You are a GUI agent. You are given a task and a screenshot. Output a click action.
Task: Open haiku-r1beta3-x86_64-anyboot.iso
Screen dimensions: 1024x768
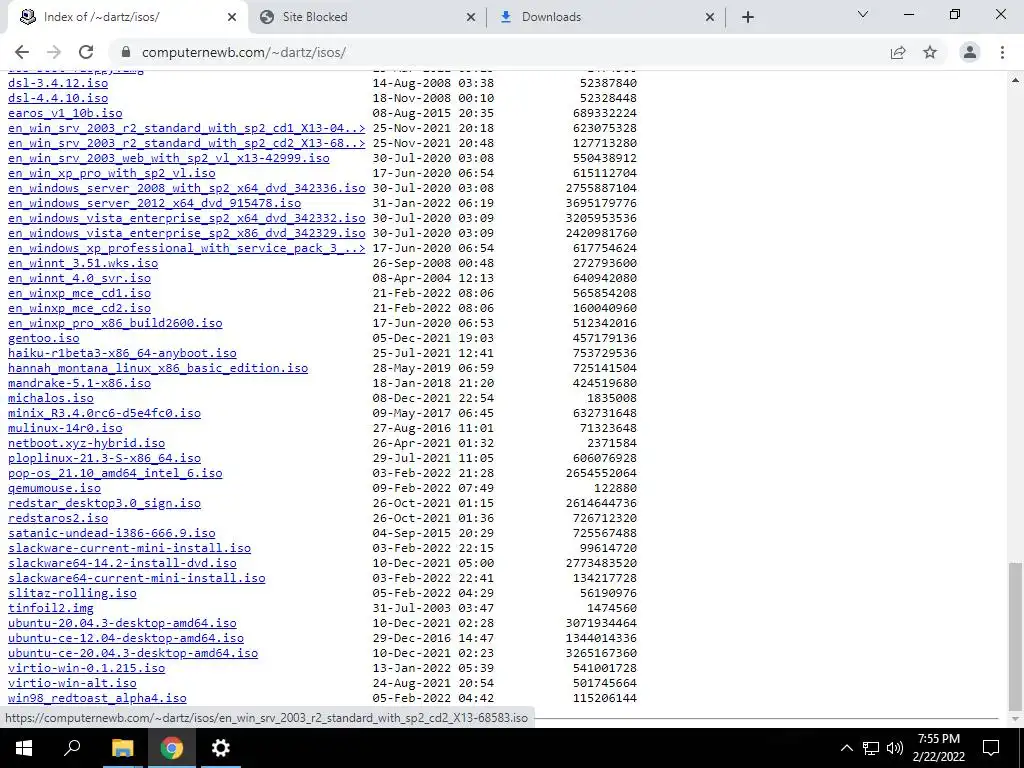[122, 353]
